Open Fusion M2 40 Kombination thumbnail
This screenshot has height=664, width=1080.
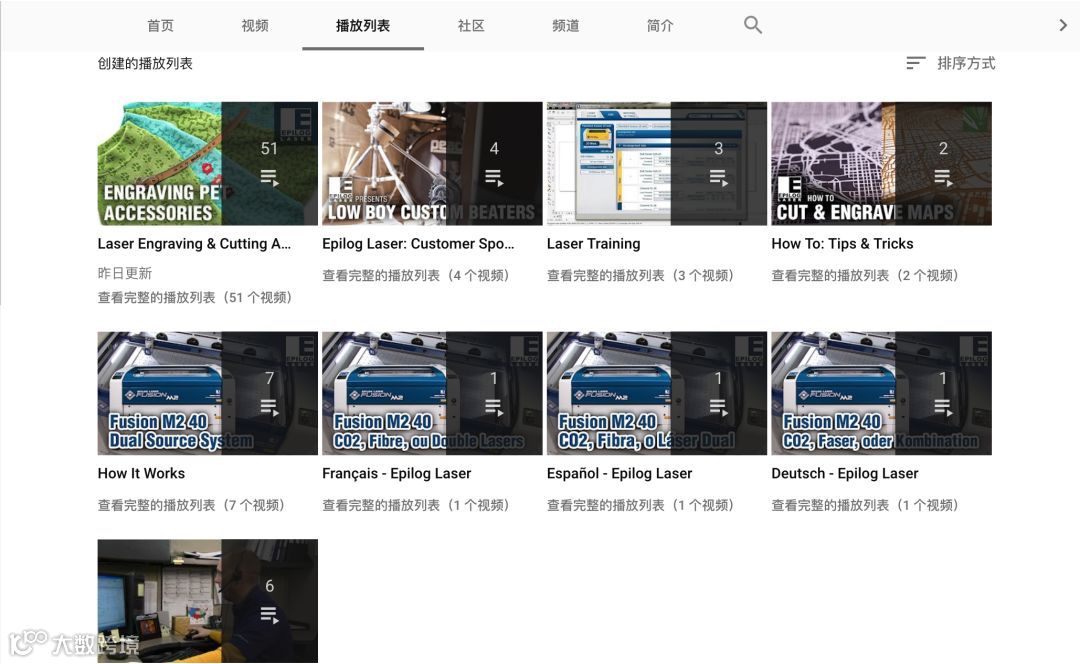pyautogui.click(x=881, y=393)
